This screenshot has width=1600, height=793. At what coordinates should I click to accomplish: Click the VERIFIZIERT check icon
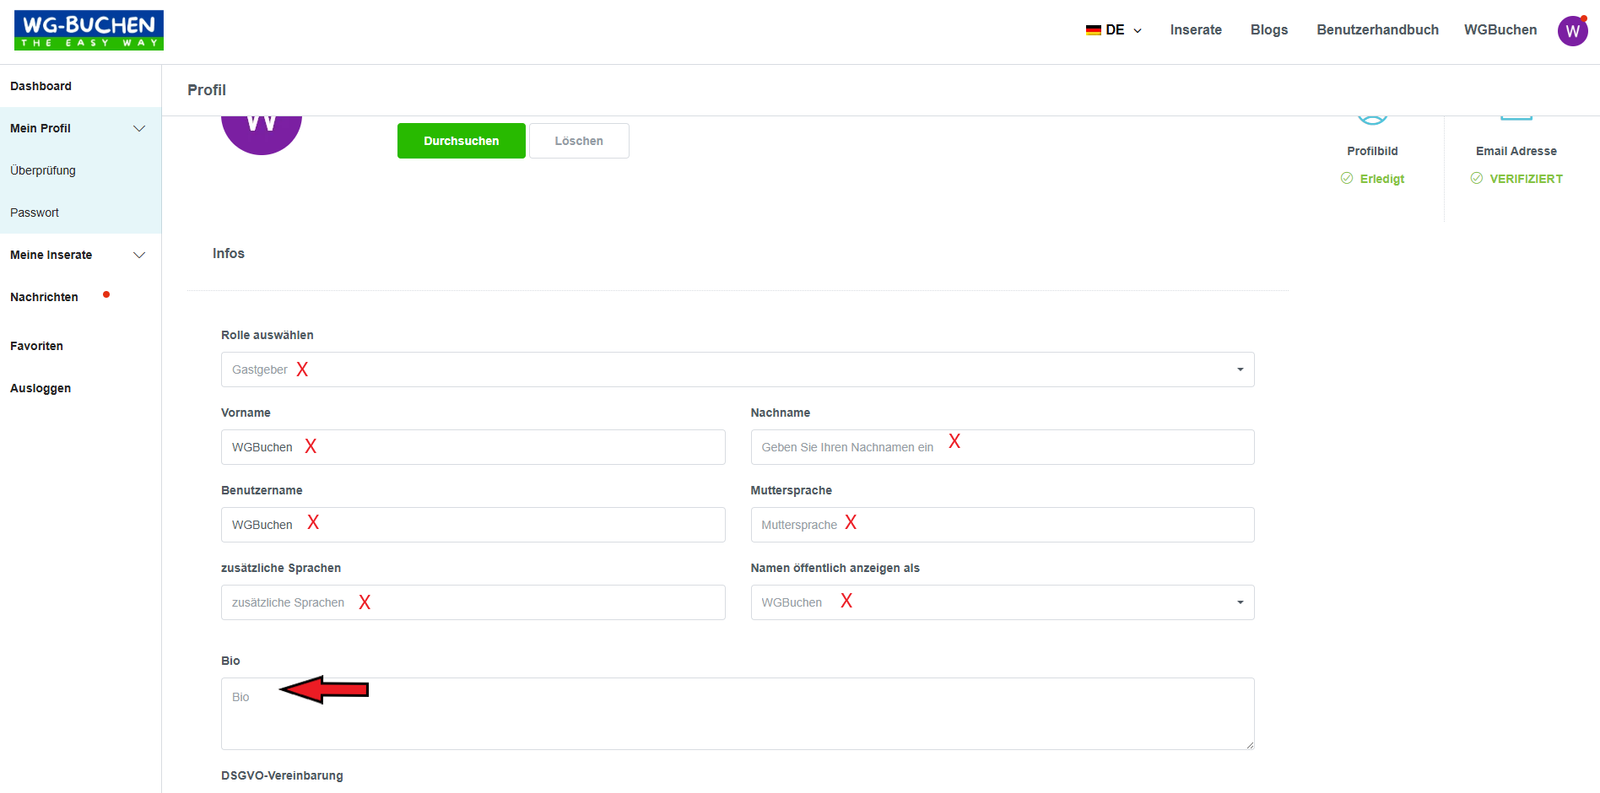coord(1477,178)
